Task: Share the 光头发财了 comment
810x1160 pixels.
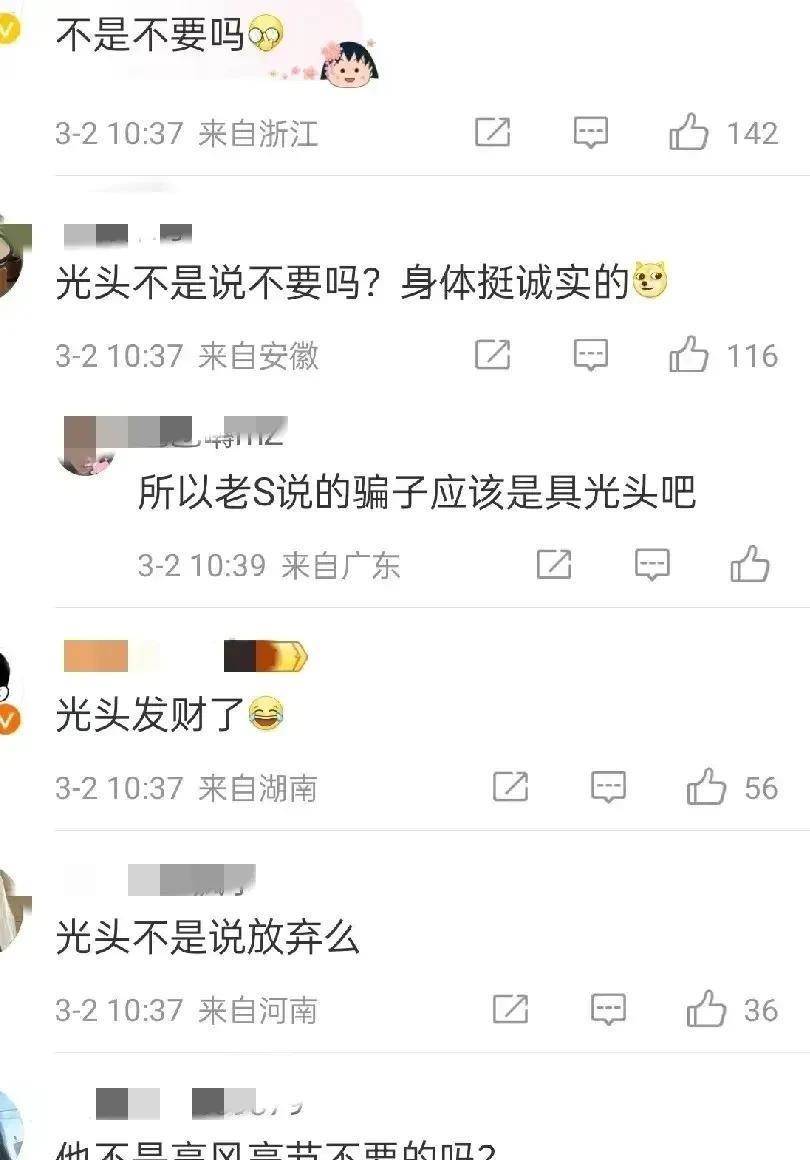Action: tap(510, 787)
